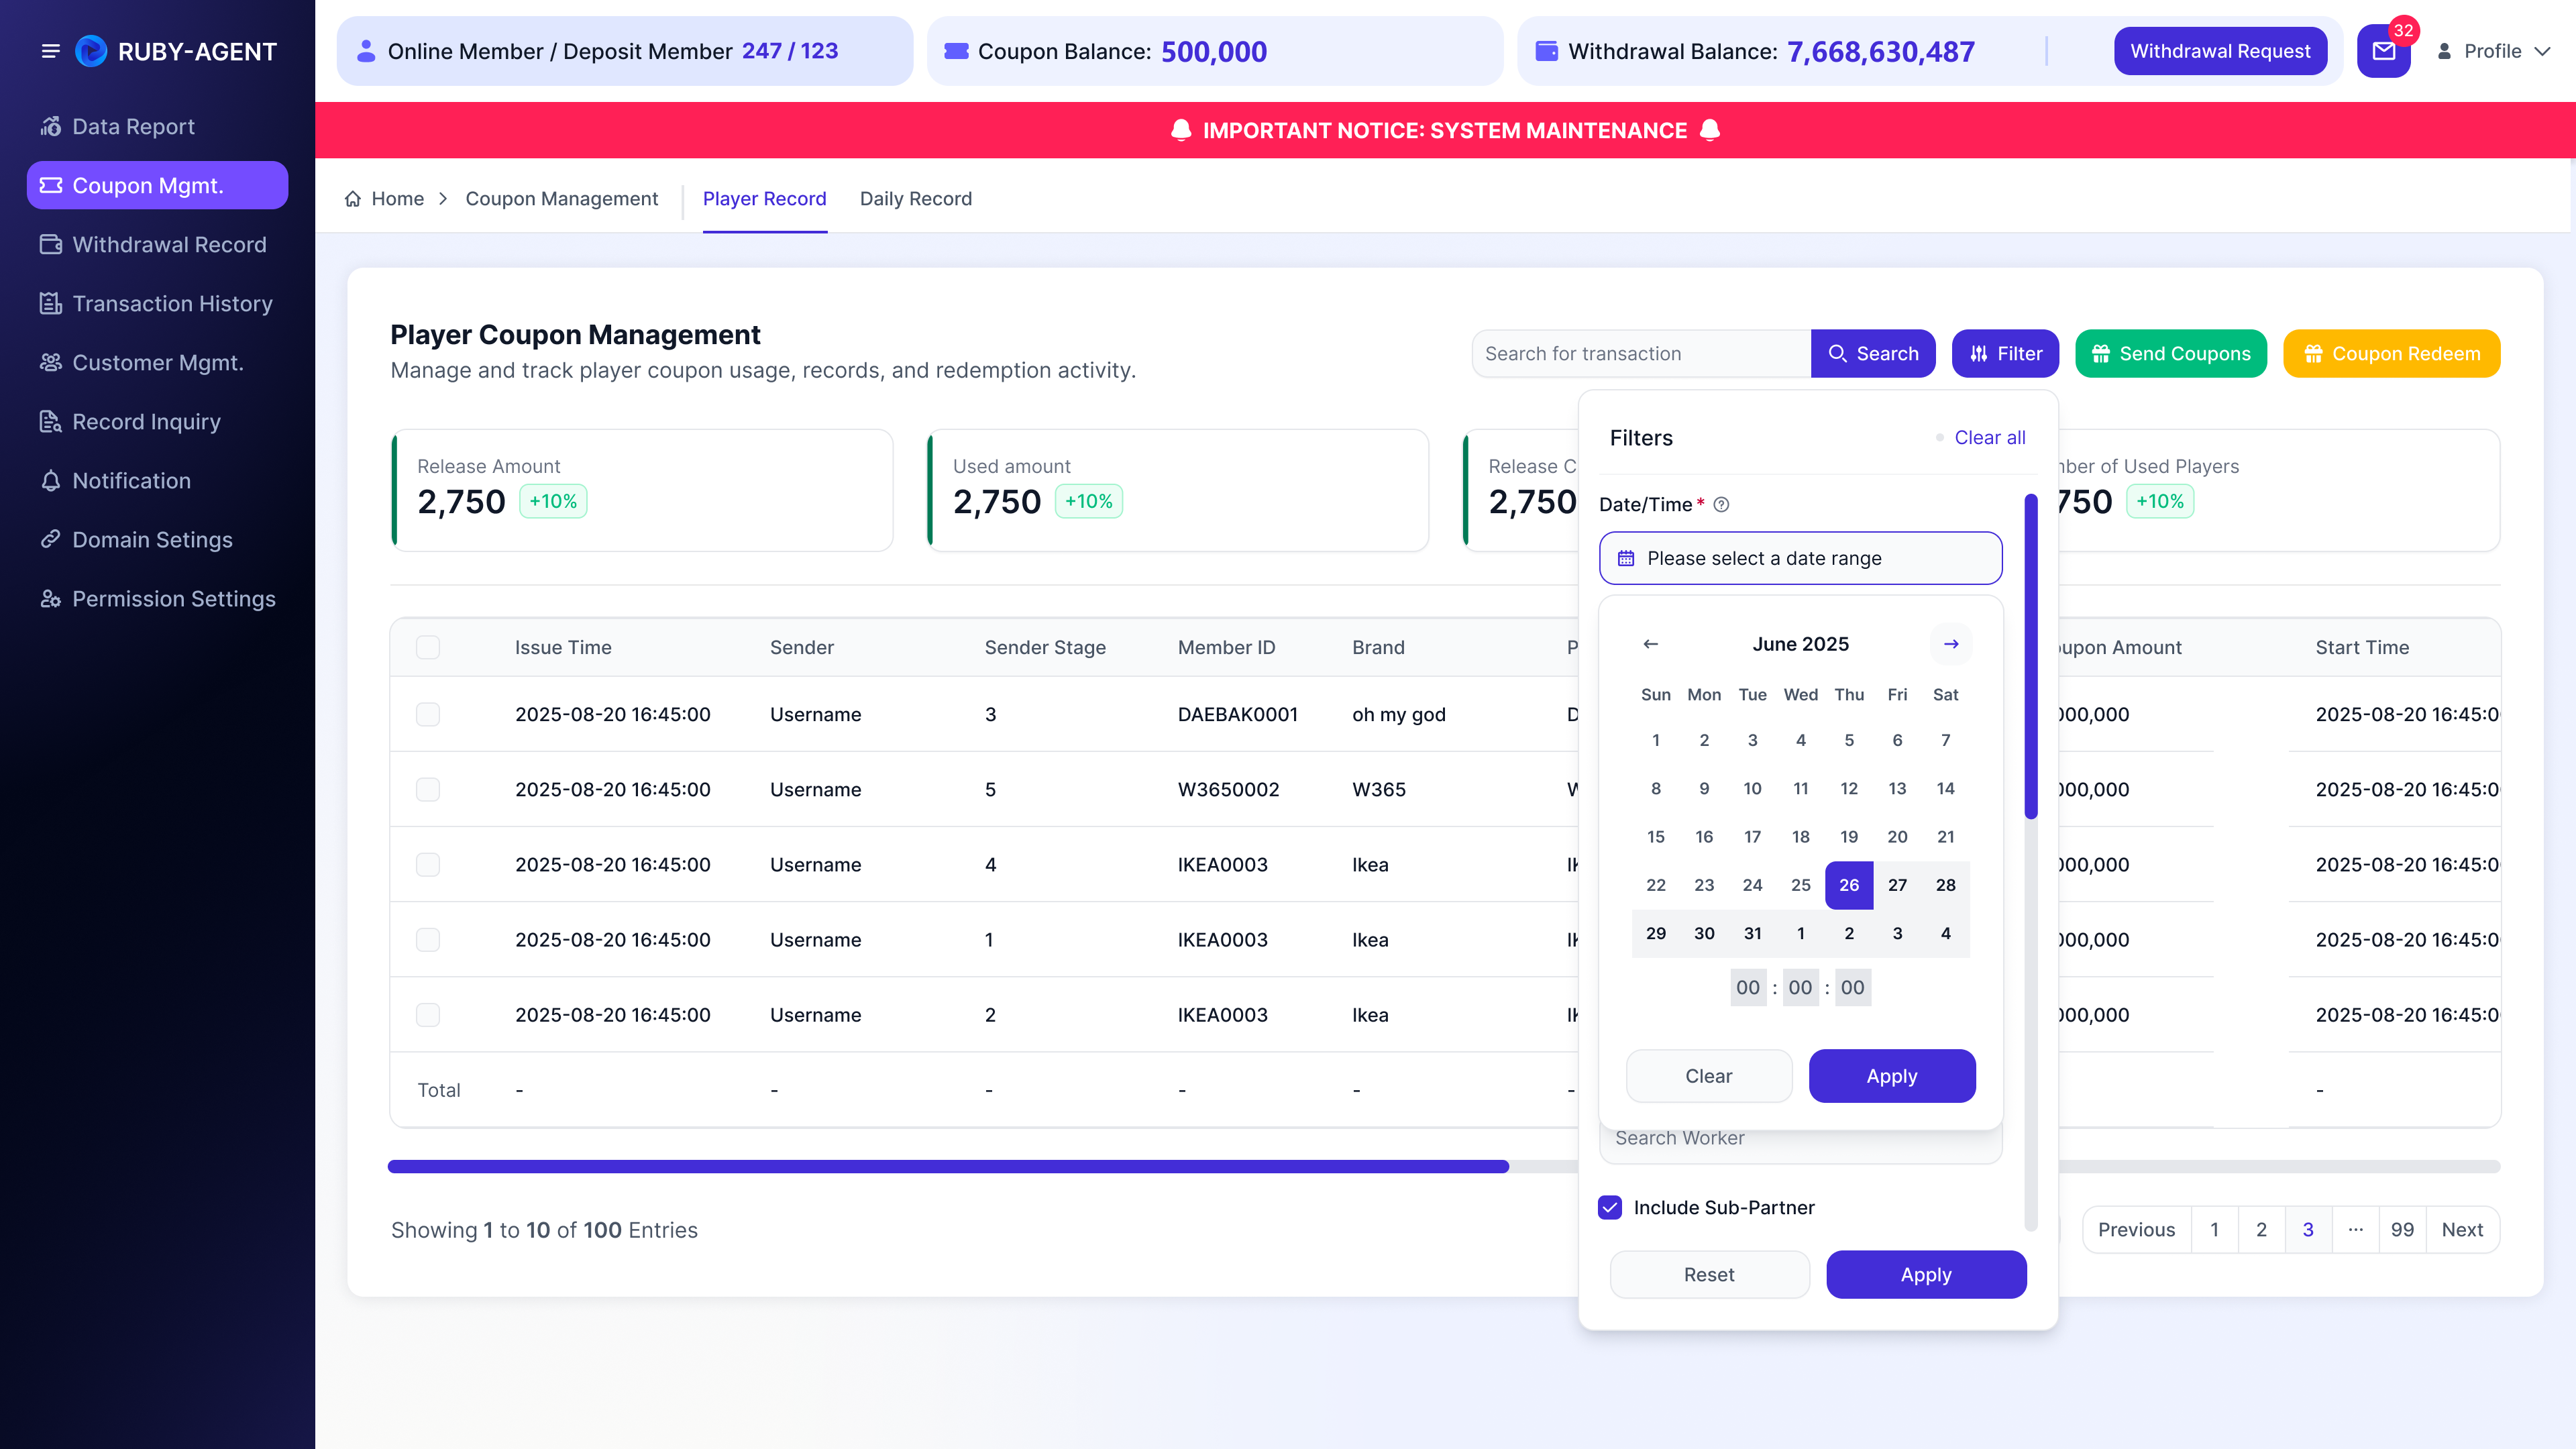Click the Record Inquiry sidebar icon

[x=50, y=421]
